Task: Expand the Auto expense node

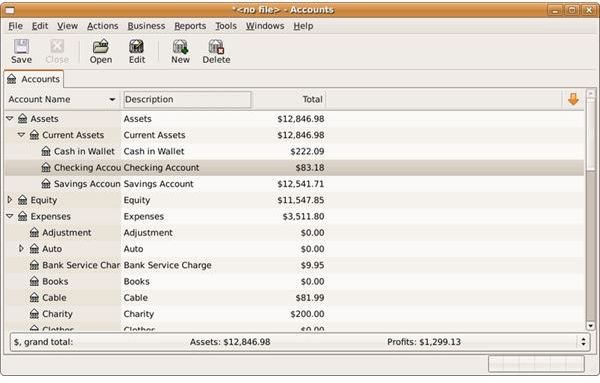Action: coord(21,249)
